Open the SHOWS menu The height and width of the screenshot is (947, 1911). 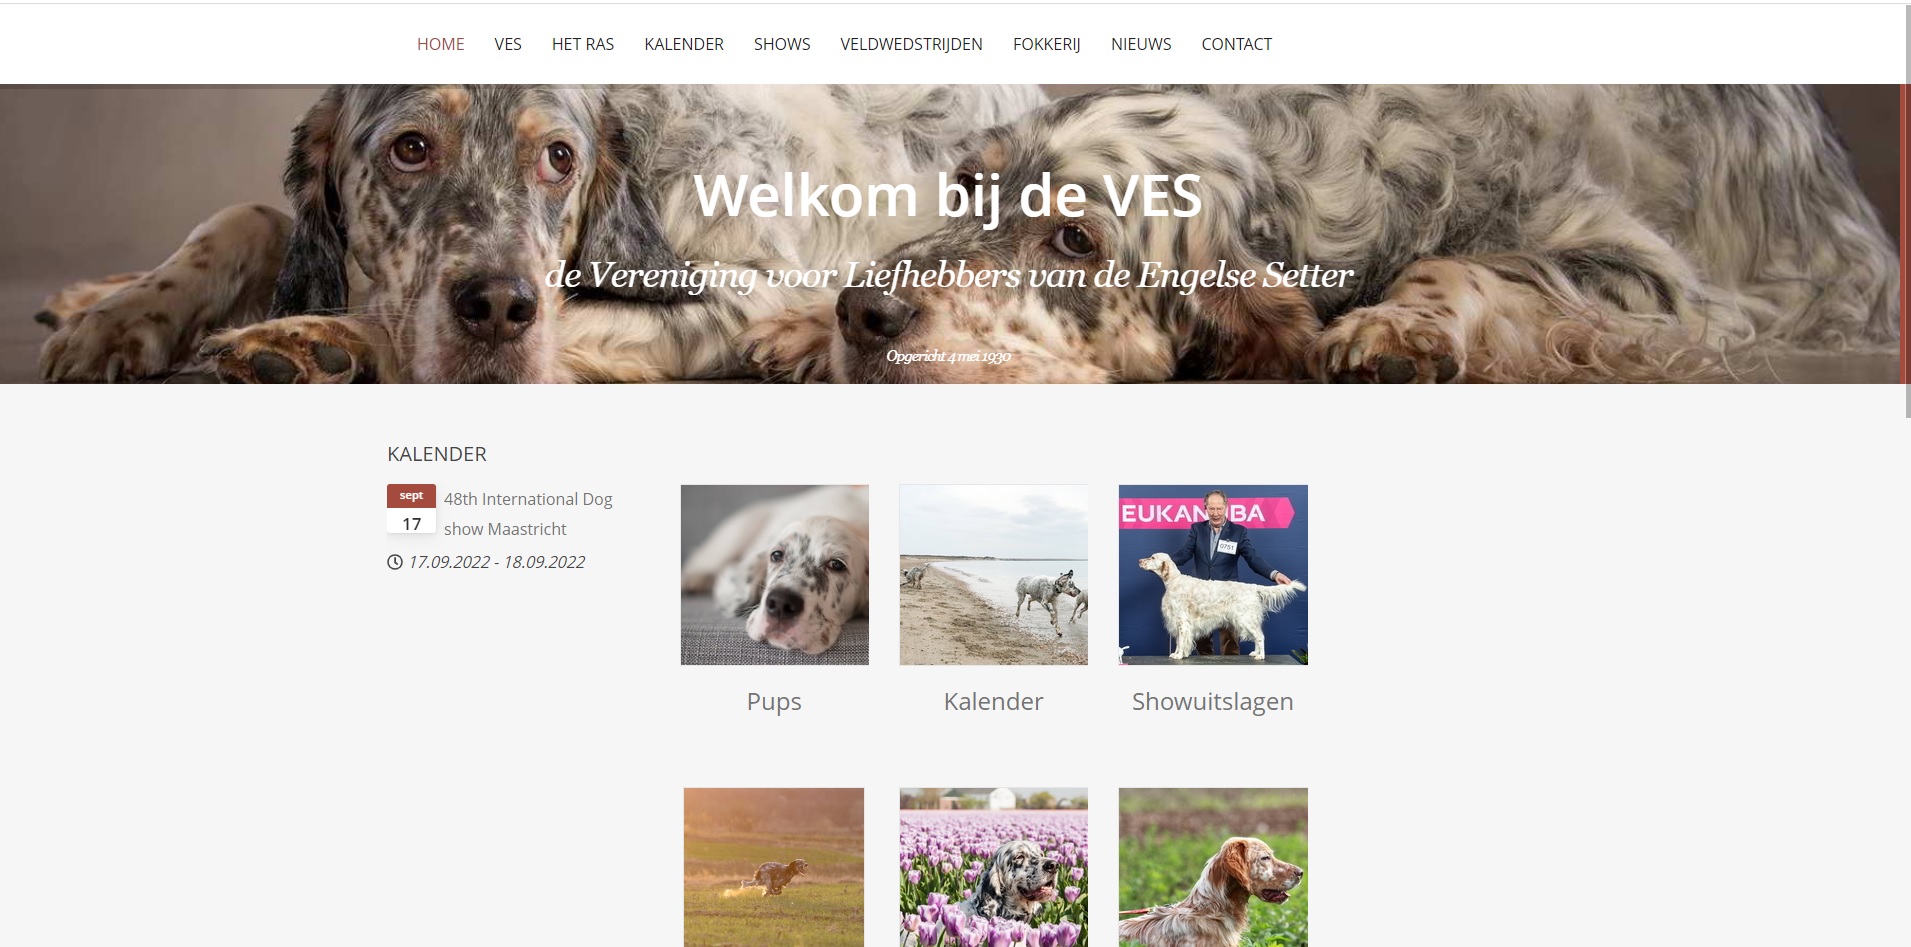[x=782, y=44]
